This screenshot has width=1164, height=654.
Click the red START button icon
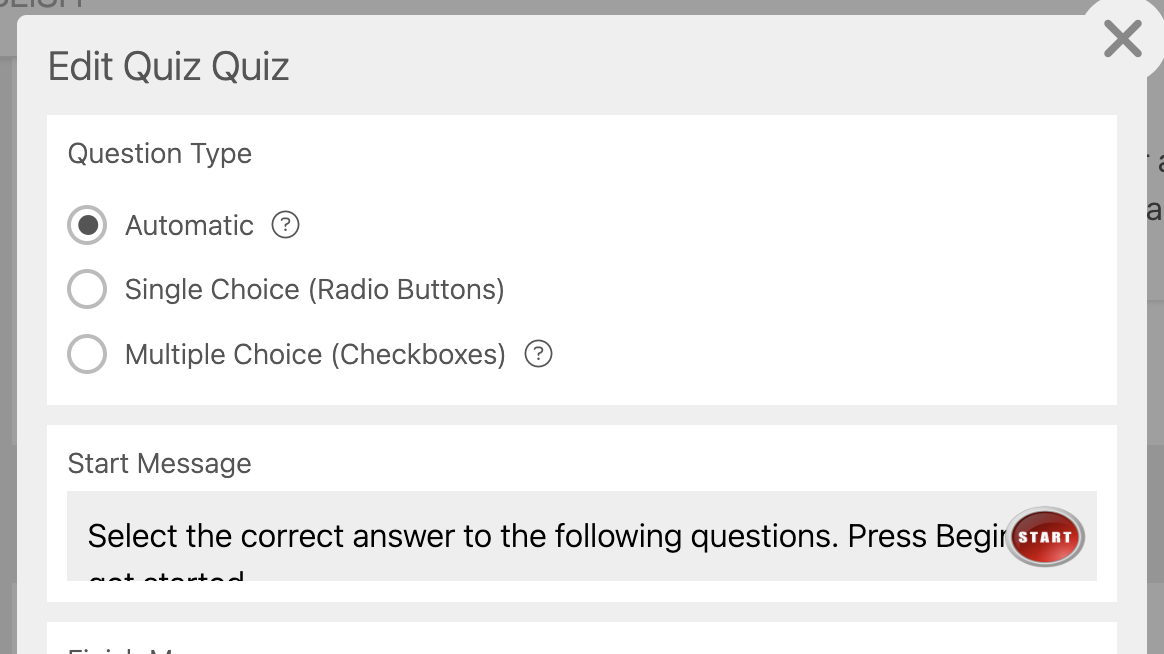1045,537
